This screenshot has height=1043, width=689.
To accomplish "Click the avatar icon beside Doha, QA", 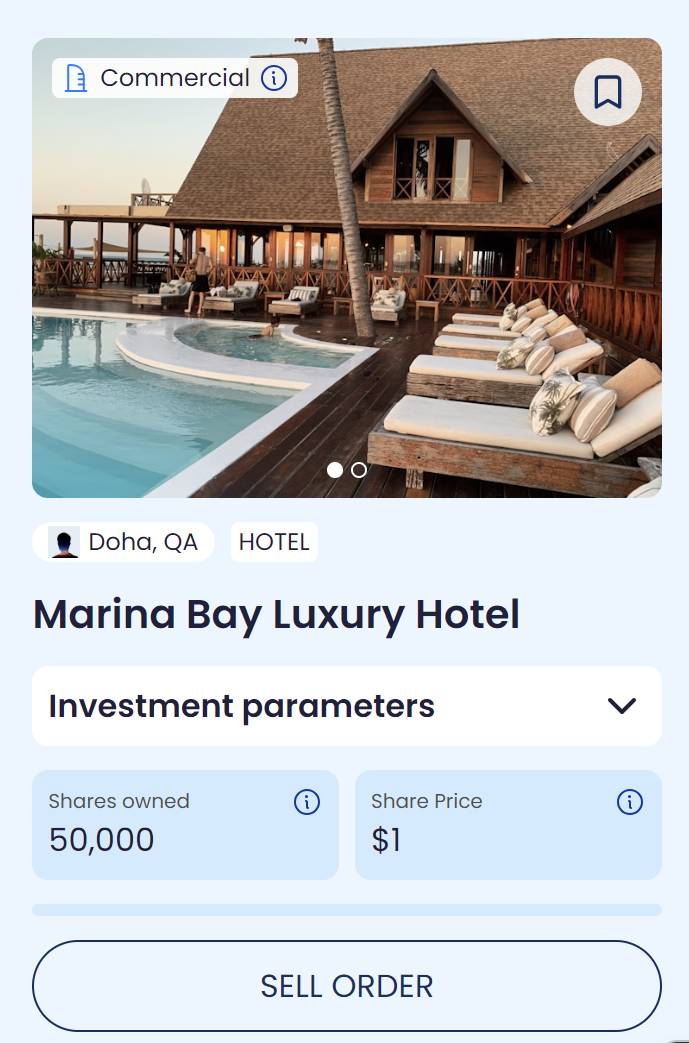I will (64, 542).
